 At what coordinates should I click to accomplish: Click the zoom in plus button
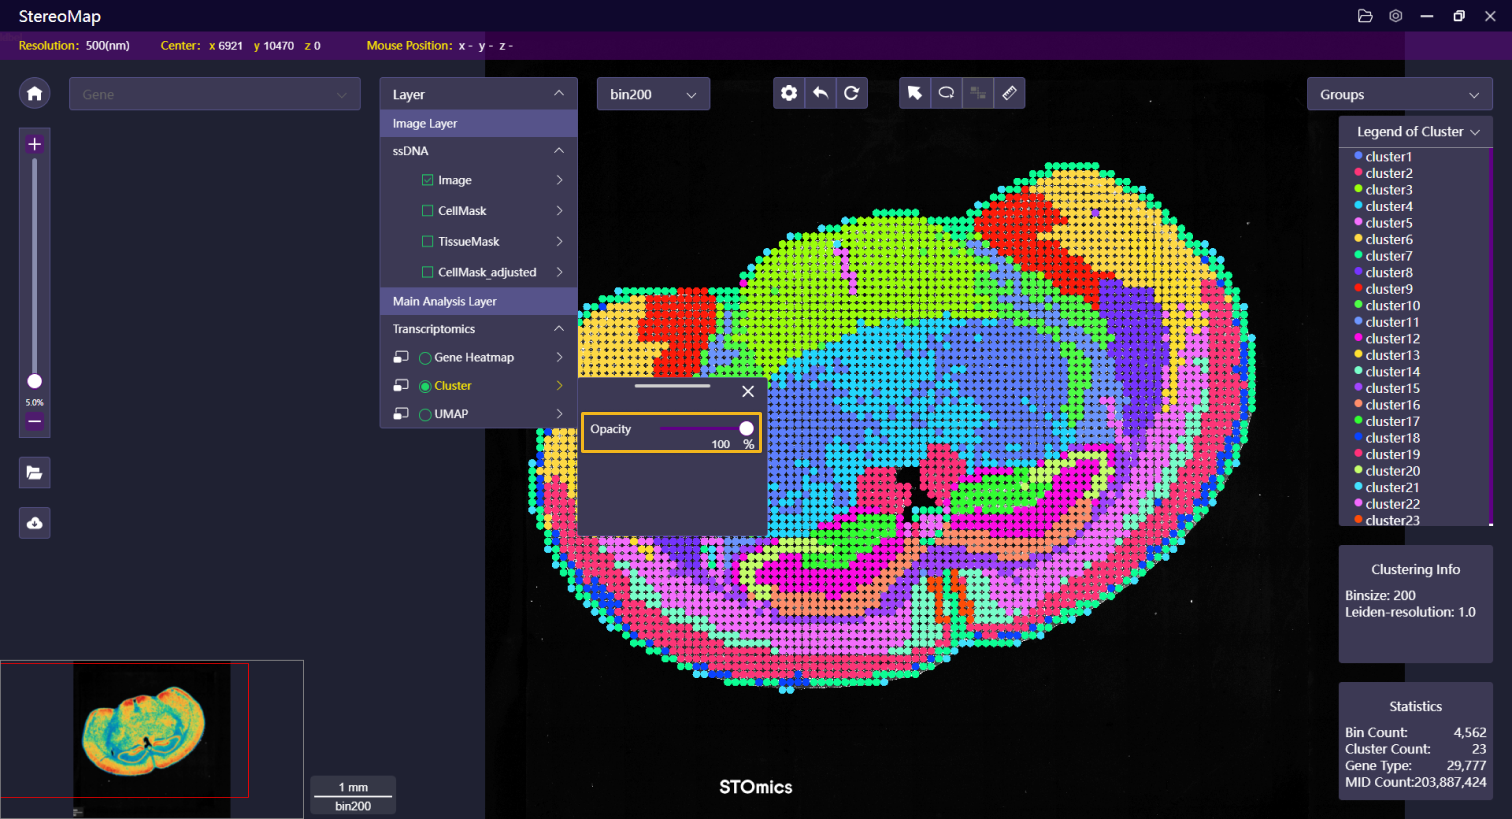[x=34, y=144]
